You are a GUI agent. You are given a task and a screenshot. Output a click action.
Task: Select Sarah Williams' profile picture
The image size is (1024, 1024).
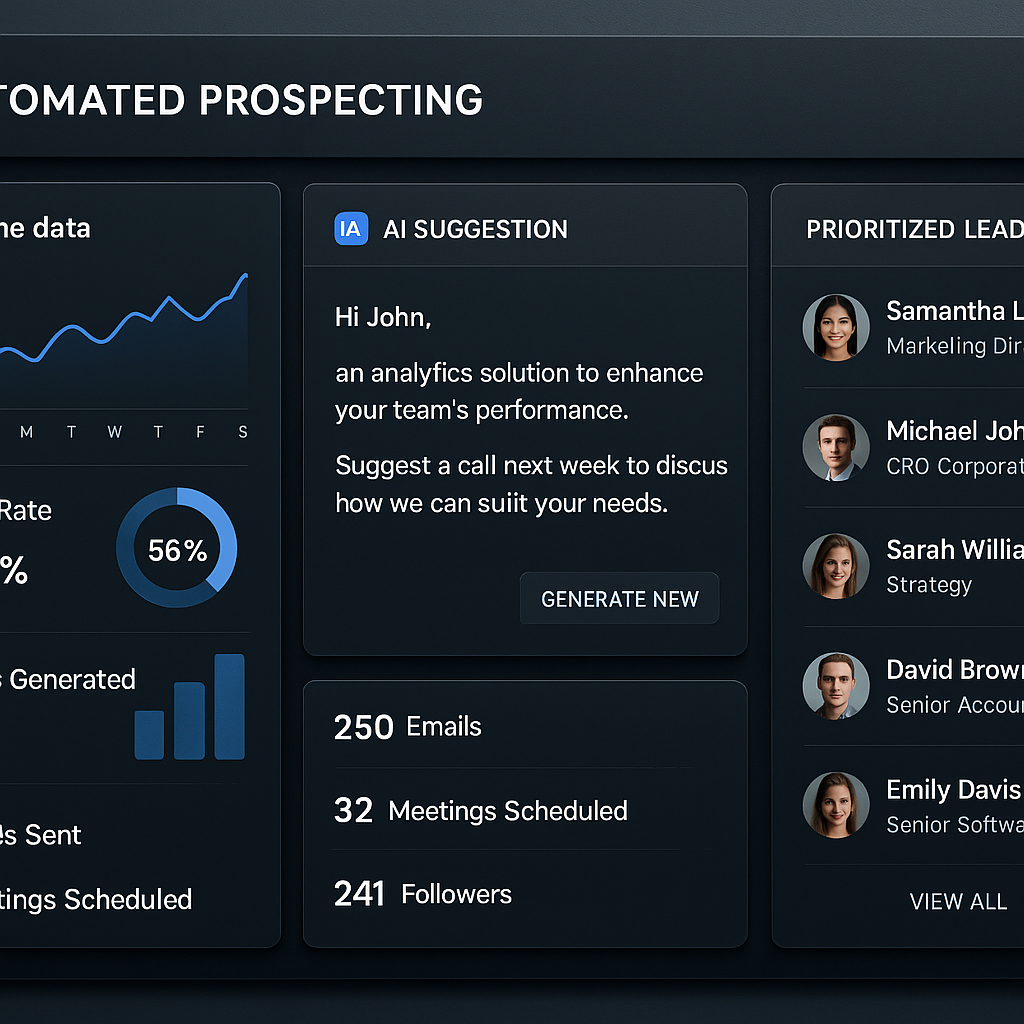click(x=836, y=565)
